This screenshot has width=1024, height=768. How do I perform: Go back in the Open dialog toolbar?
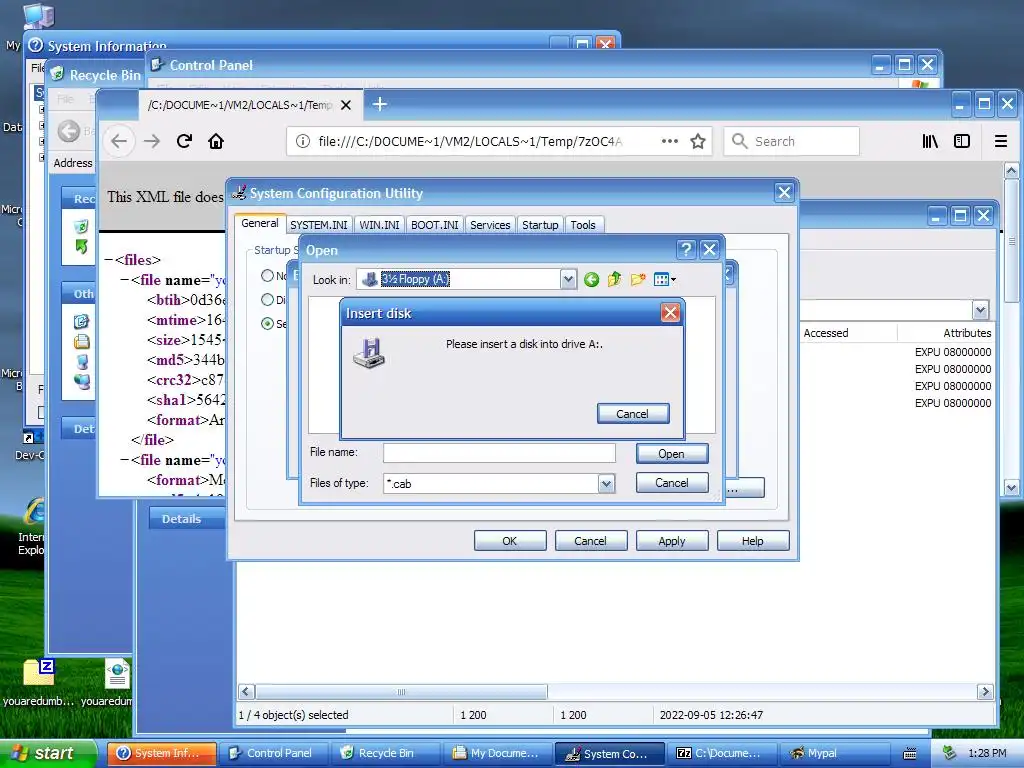tap(591, 280)
